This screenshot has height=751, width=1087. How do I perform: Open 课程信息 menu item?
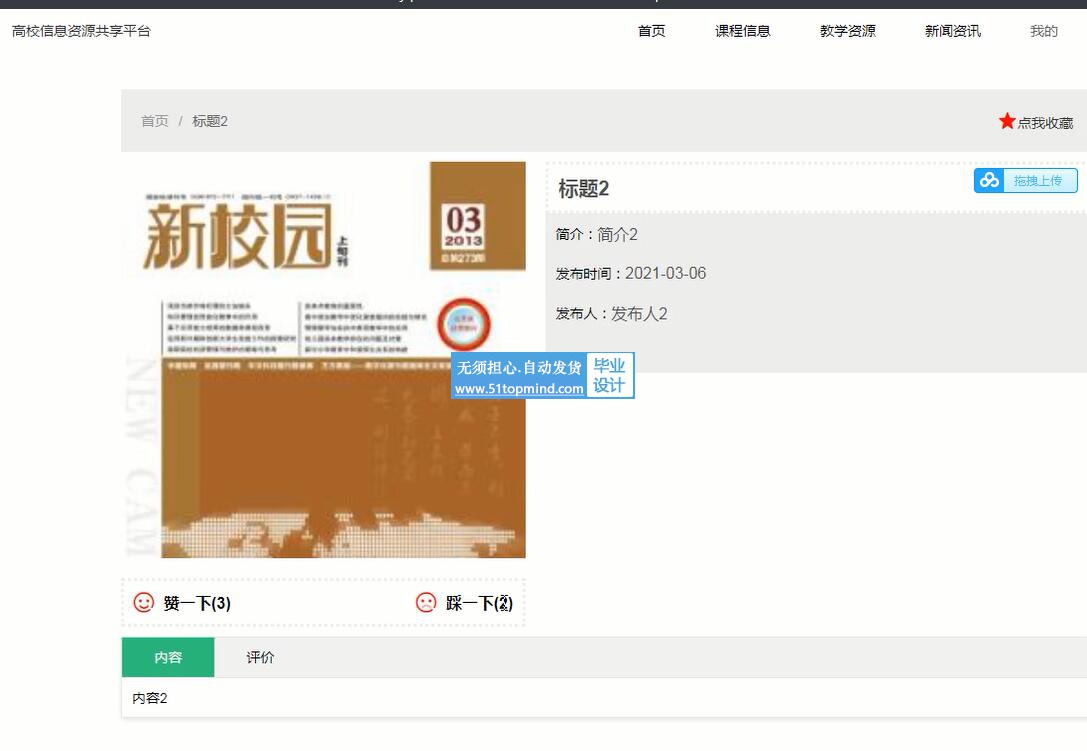coord(742,31)
